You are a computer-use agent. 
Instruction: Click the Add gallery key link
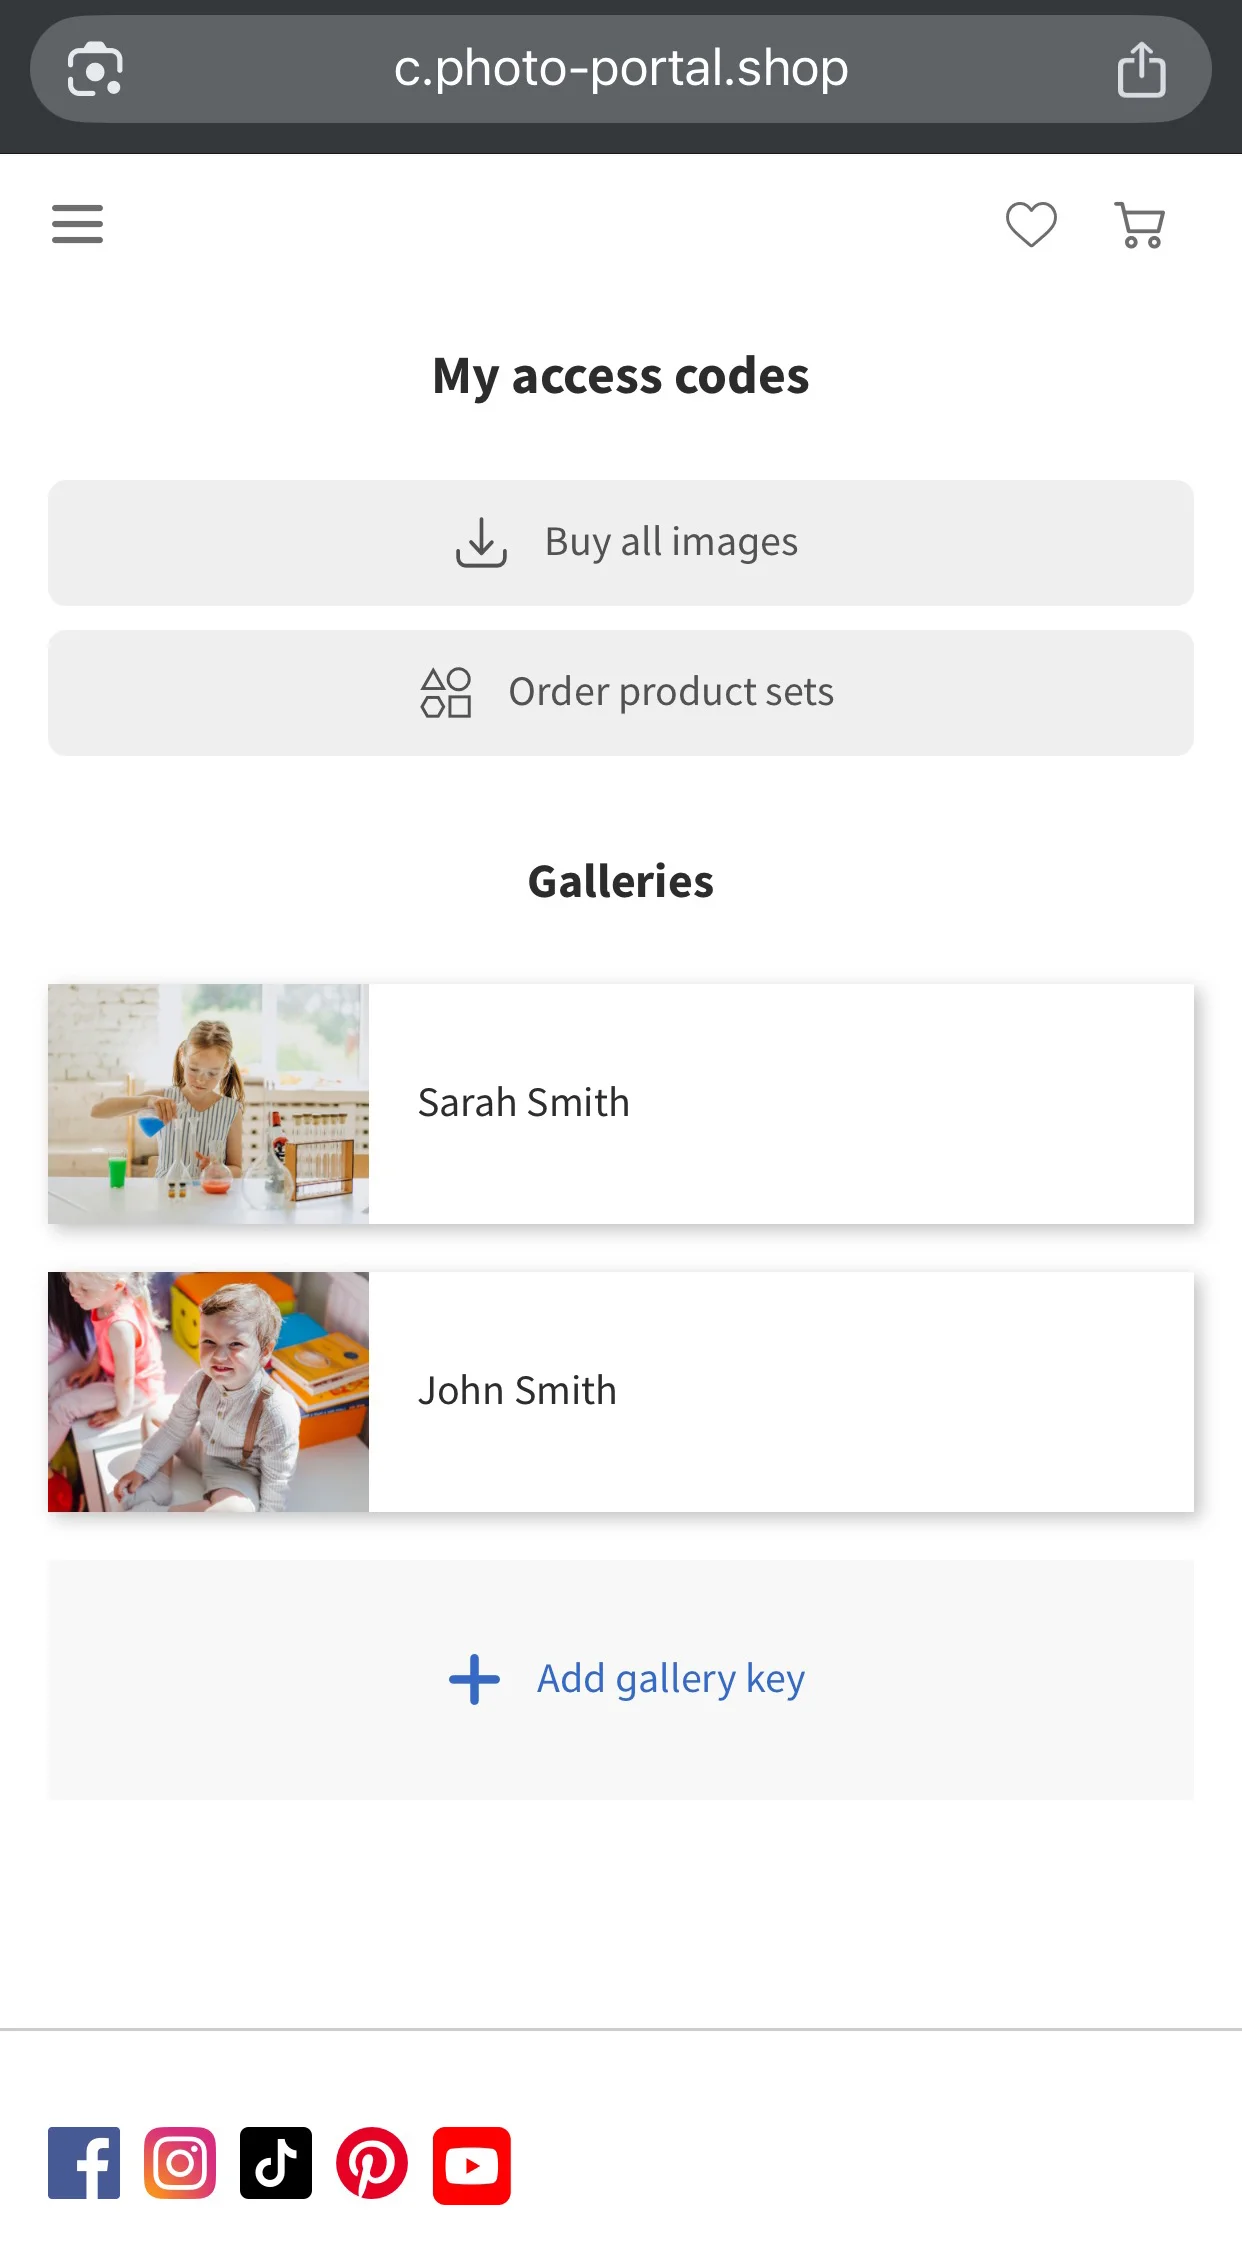click(x=671, y=1678)
